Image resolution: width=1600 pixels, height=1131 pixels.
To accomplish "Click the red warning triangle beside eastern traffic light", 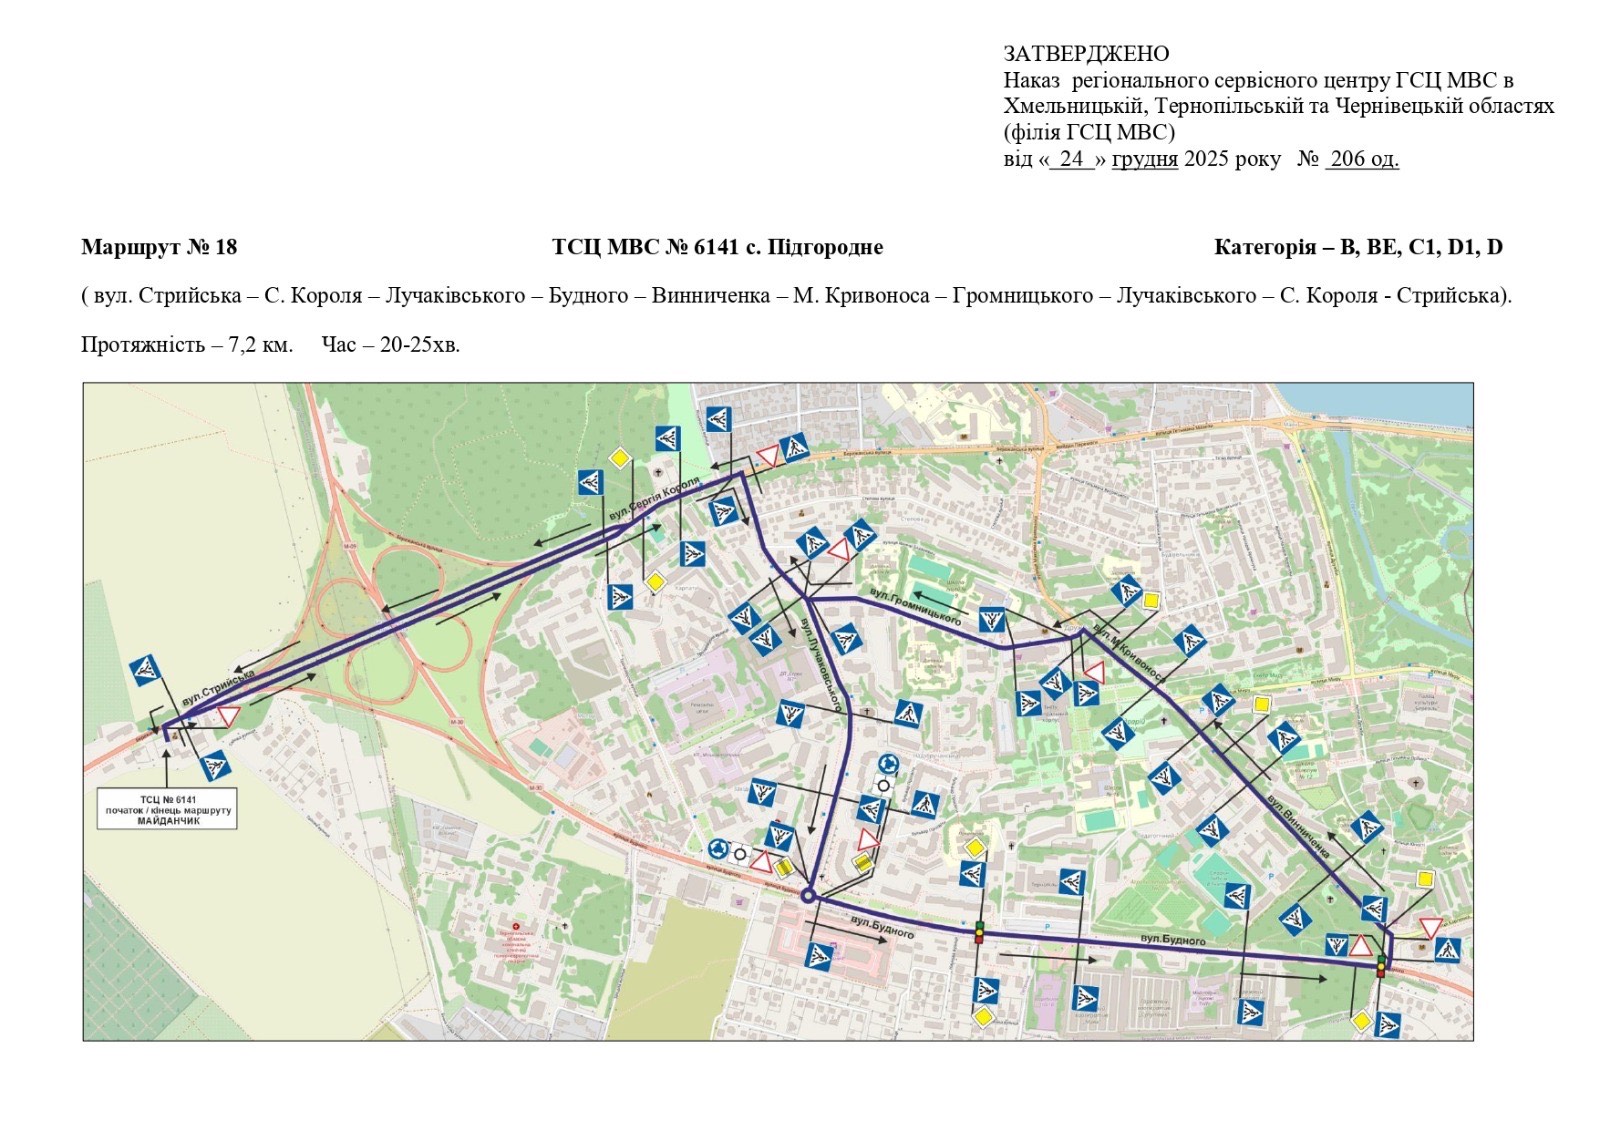I will click(1360, 945).
